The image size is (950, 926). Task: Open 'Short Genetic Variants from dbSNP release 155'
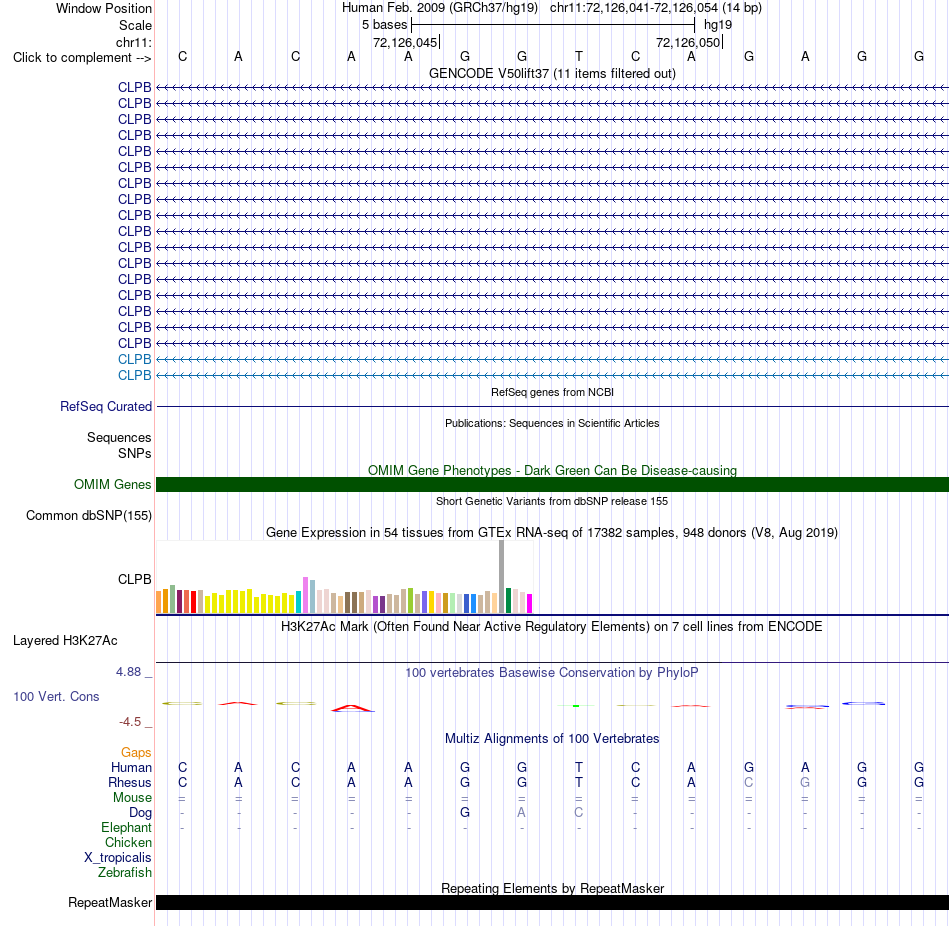coord(552,501)
